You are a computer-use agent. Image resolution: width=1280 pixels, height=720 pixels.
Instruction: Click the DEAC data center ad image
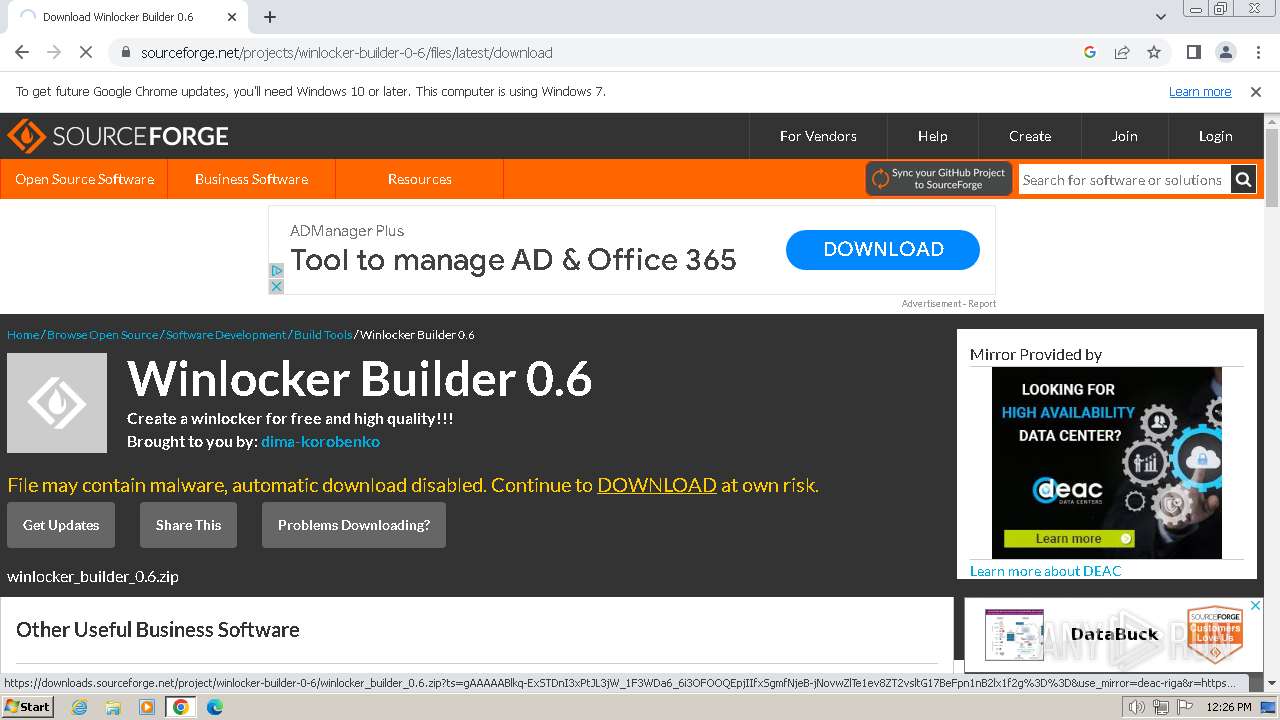point(1107,463)
